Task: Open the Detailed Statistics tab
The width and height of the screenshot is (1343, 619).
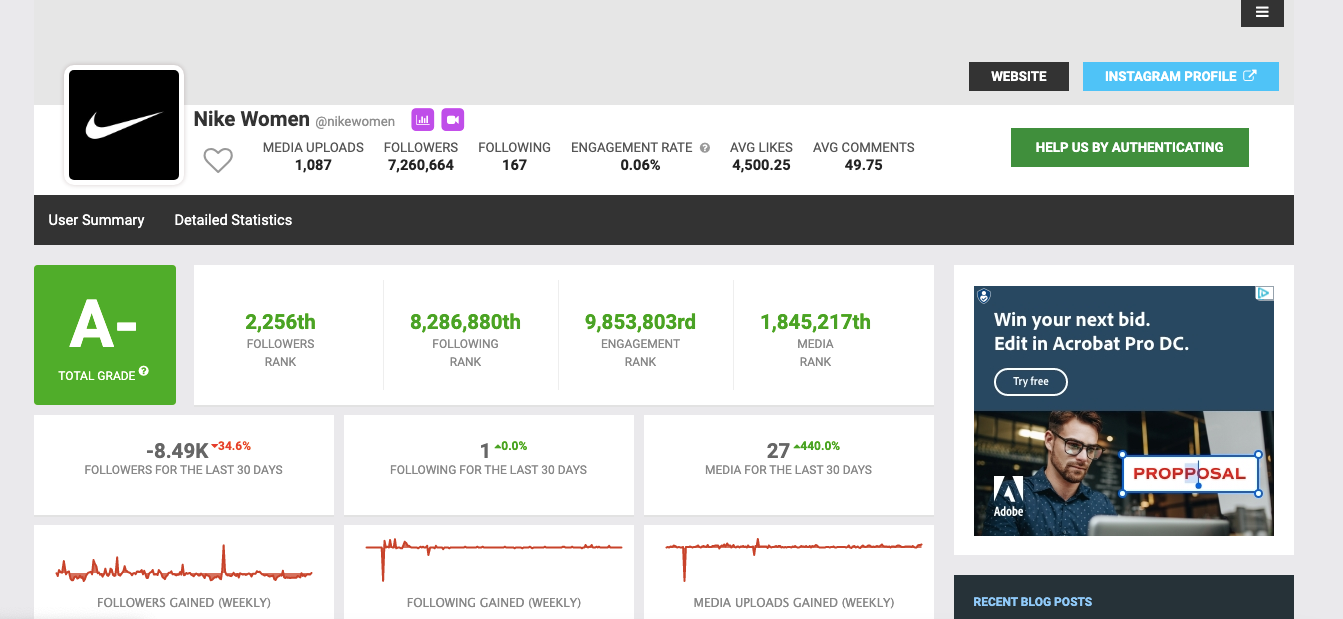Action: tap(233, 220)
